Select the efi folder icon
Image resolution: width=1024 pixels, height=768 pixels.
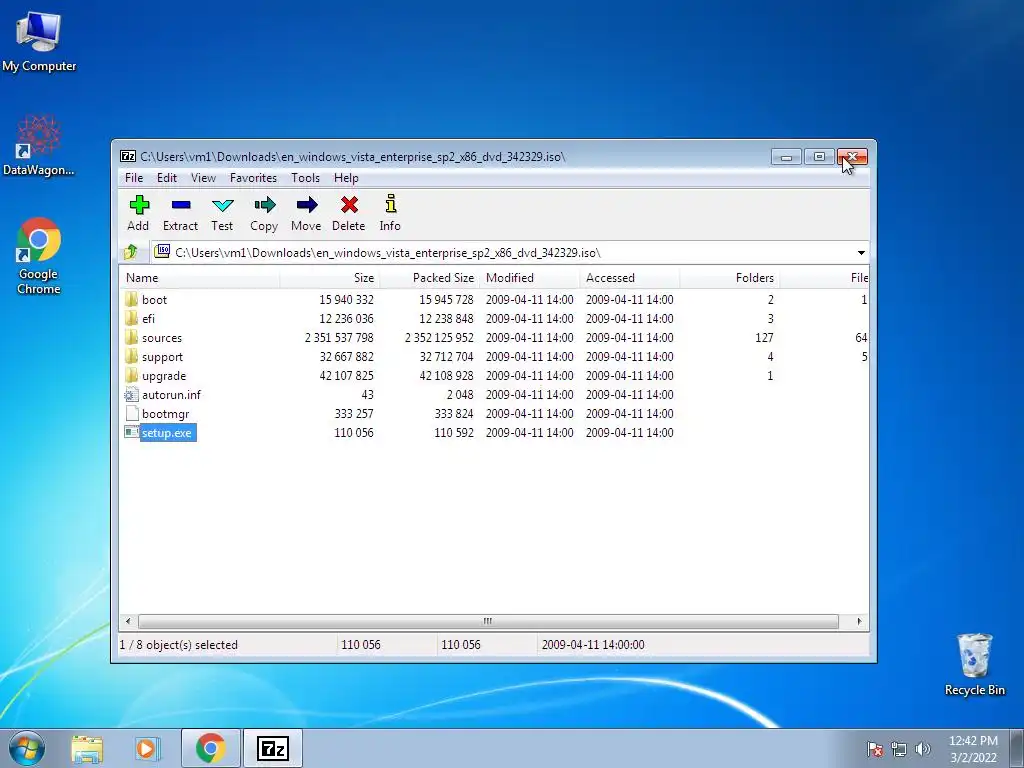point(131,319)
